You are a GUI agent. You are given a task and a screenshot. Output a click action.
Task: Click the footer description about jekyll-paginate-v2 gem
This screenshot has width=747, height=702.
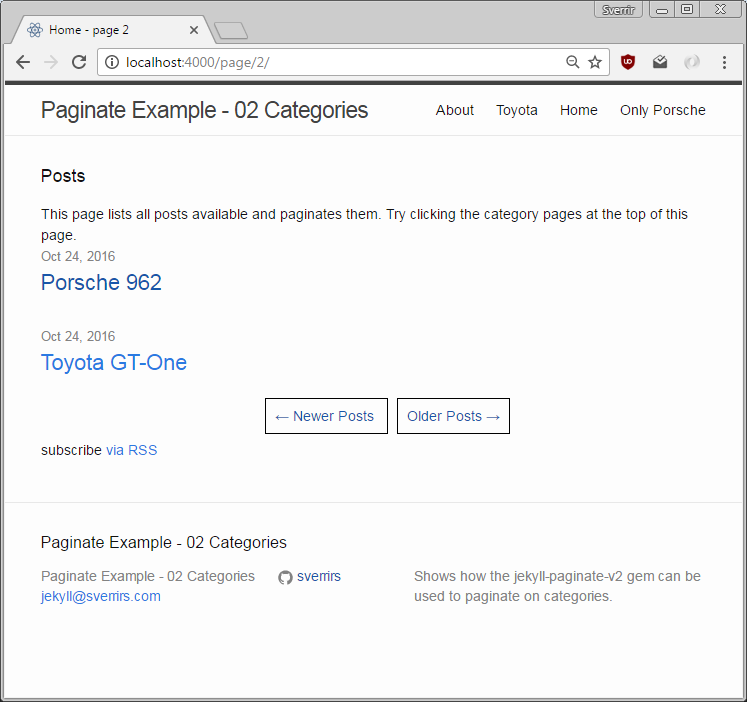click(x=557, y=586)
